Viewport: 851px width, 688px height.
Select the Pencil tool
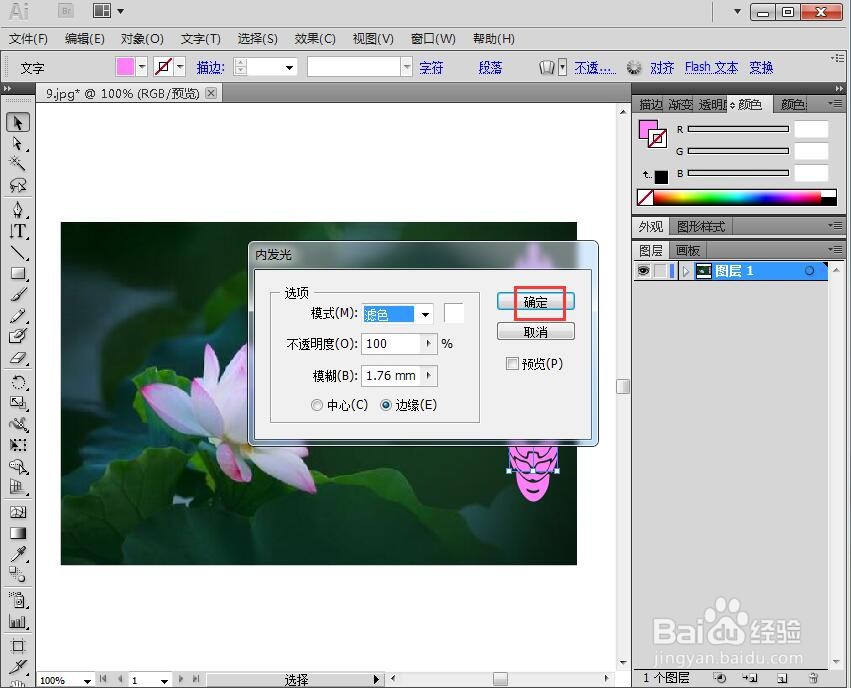click(18, 316)
